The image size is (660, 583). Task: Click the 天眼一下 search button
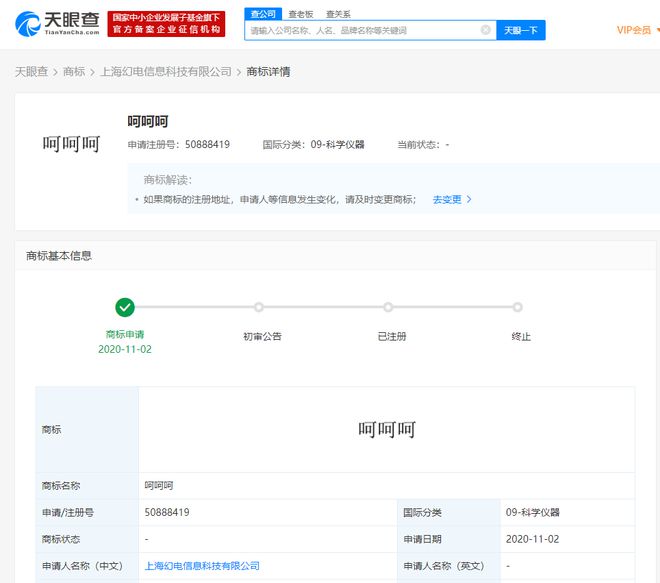click(520, 30)
